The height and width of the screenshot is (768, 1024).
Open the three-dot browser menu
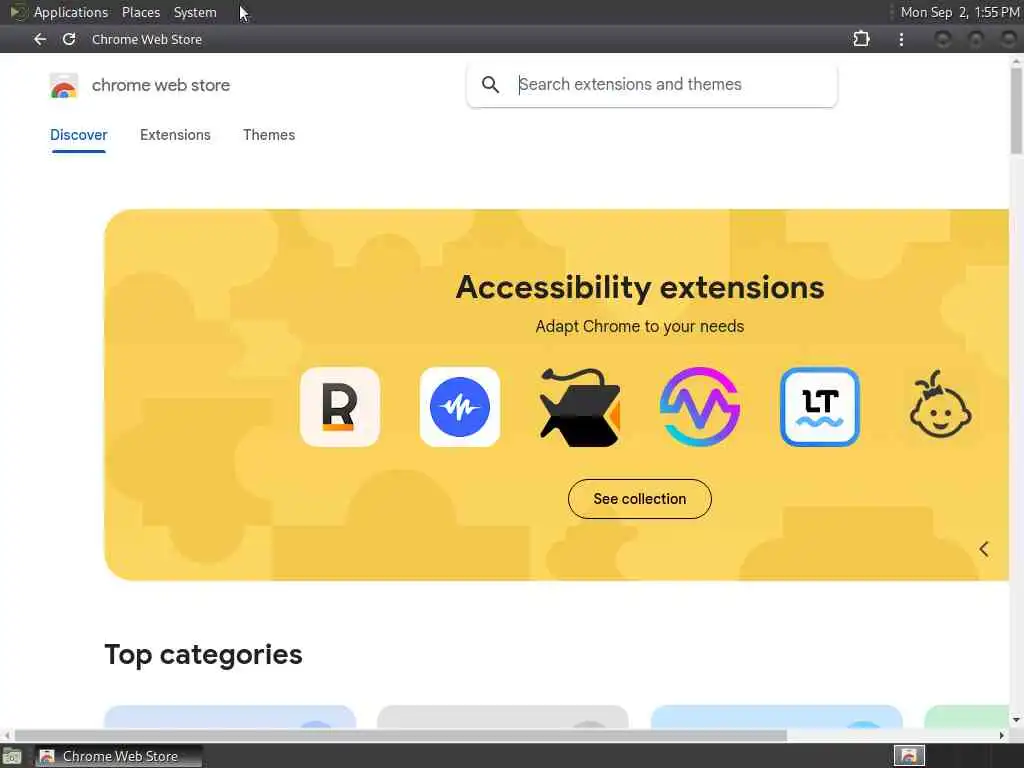click(x=901, y=39)
